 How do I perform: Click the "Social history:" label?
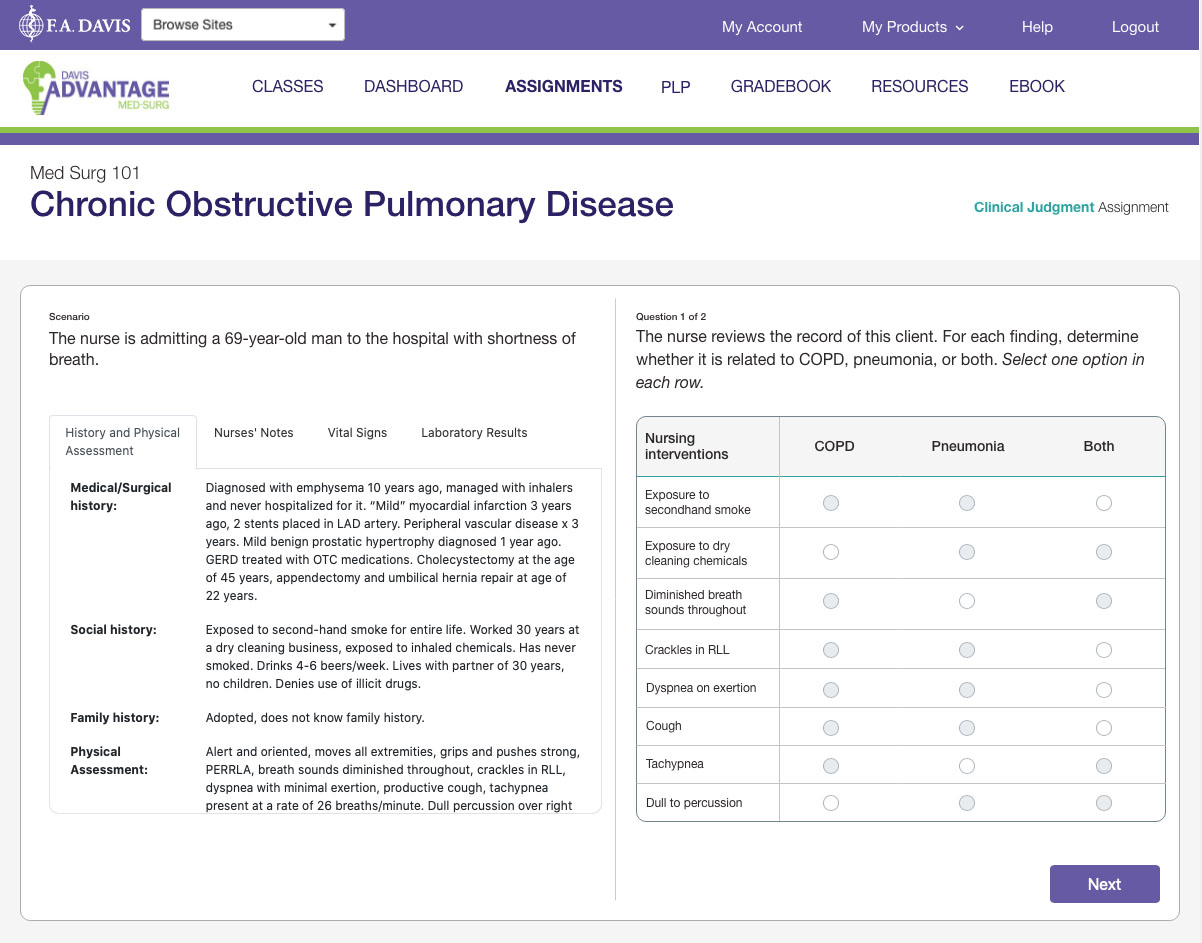pos(114,630)
